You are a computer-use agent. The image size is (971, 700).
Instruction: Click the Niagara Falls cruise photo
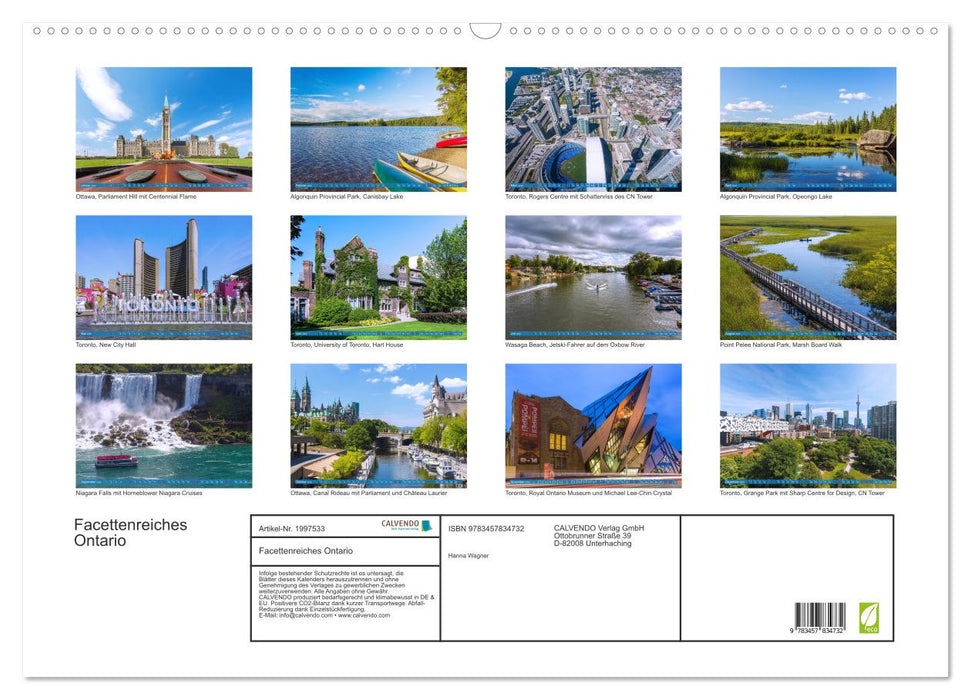[163, 424]
